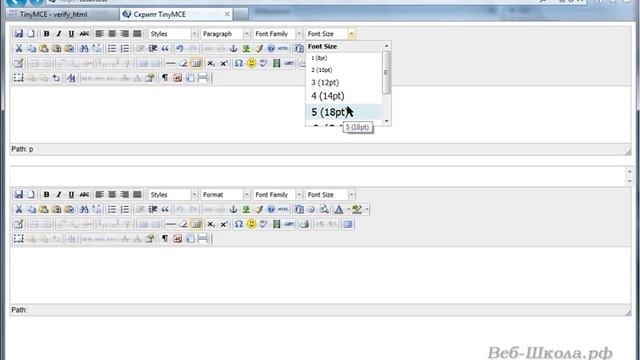Insert numbered list in the upper editor

point(124,49)
